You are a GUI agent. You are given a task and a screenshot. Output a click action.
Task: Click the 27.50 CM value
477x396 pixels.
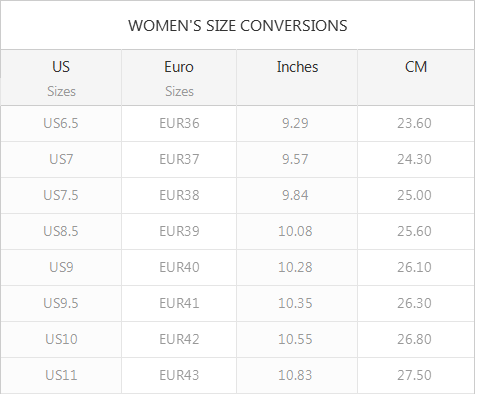point(414,375)
